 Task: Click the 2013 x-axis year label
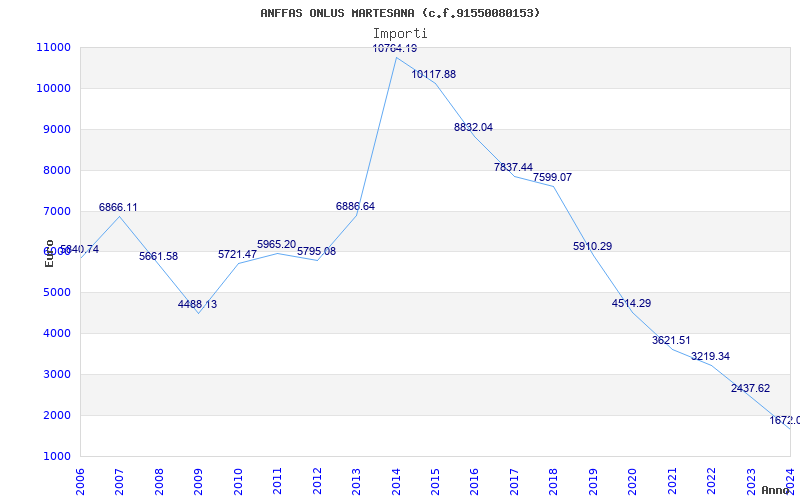coord(356,481)
